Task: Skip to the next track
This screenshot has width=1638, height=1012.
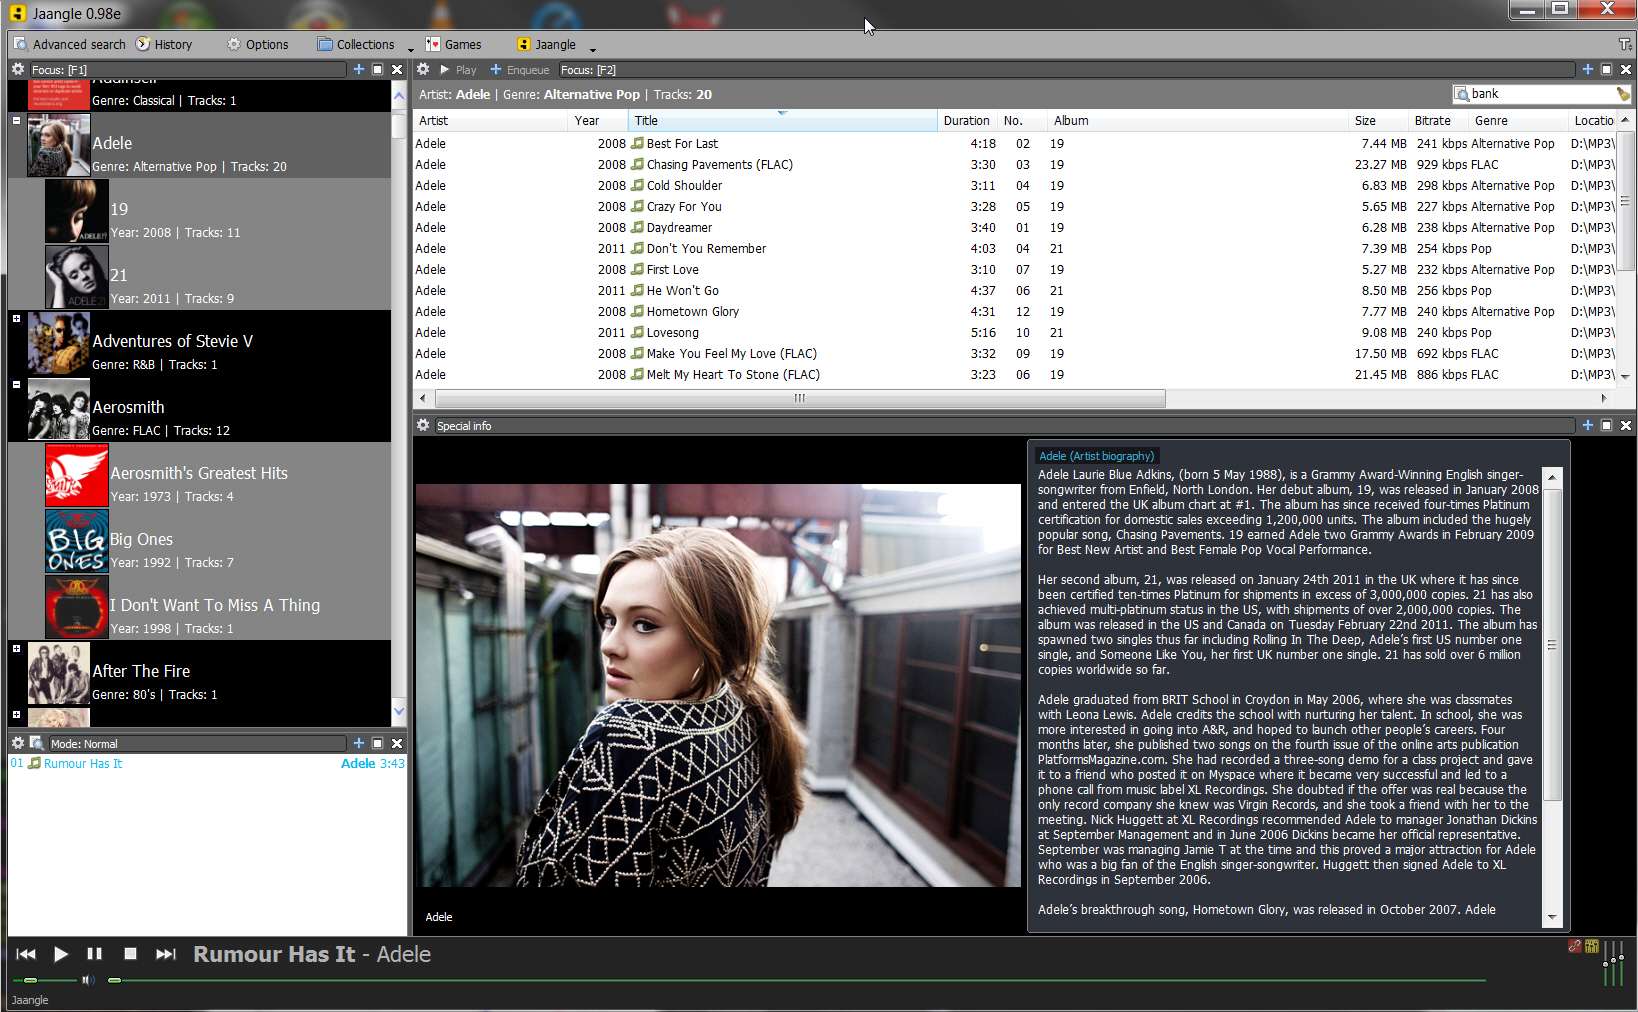Action: coord(166,954)
